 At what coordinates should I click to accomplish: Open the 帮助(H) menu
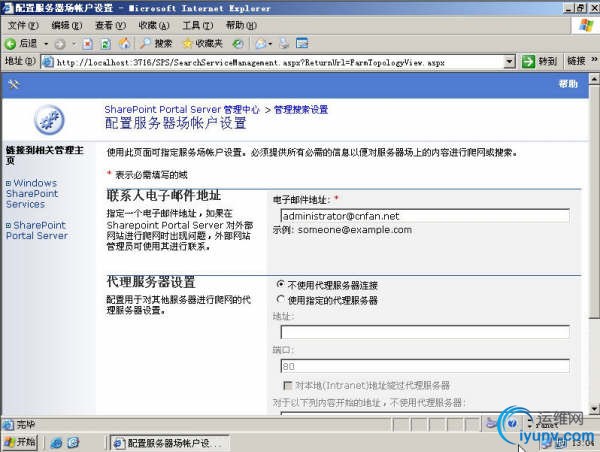point(241,26)
